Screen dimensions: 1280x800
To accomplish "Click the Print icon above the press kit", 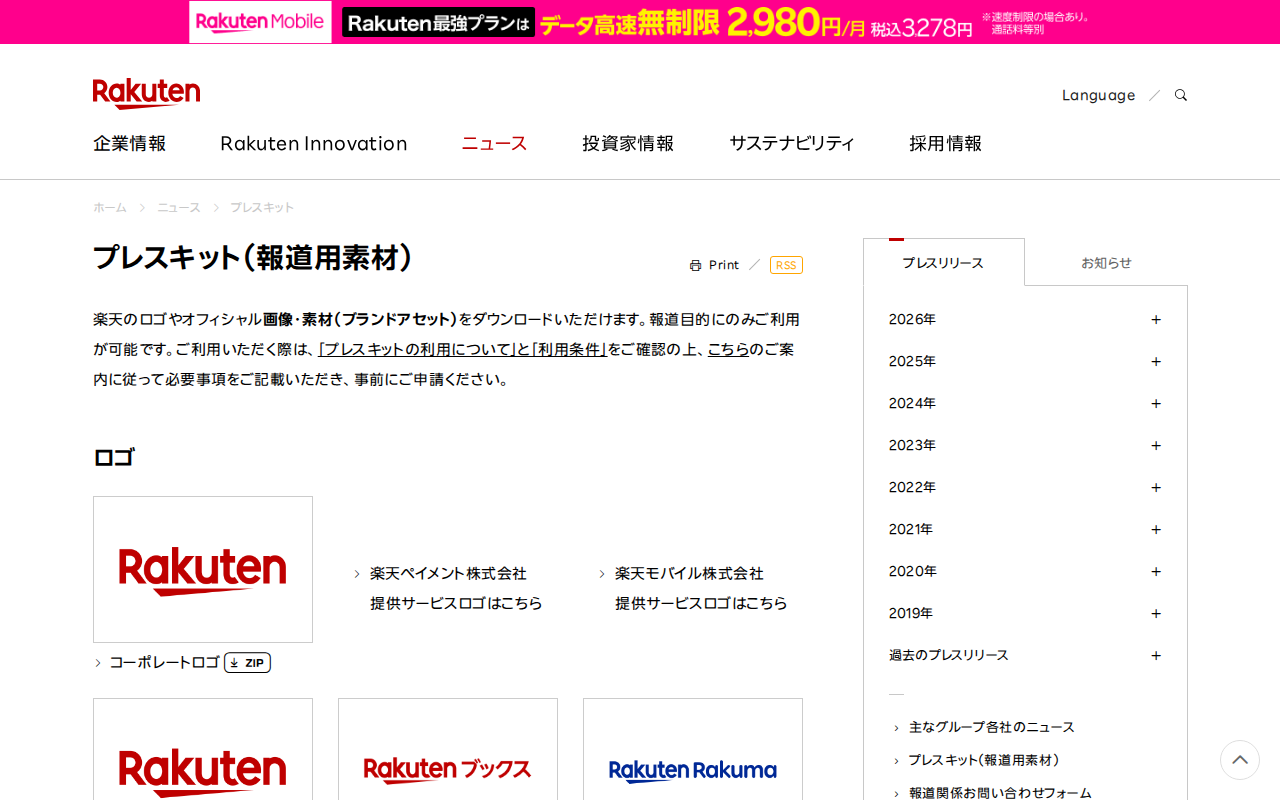I will click(x=714, y=264).
